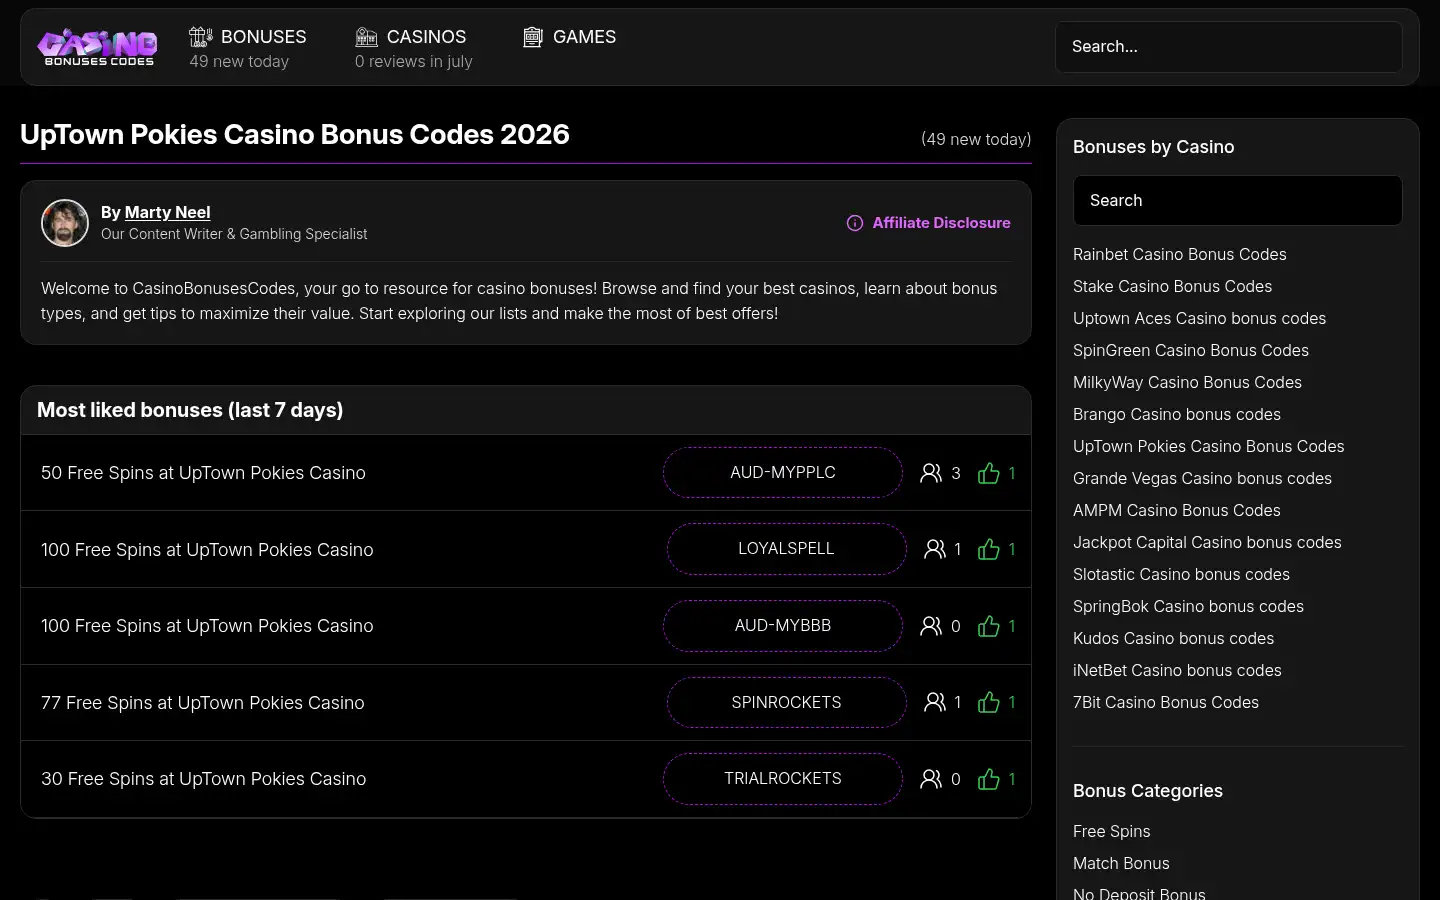Click Marty Neel's avatar photo
Screen dimensions: 1440x900
click(65, 222)
